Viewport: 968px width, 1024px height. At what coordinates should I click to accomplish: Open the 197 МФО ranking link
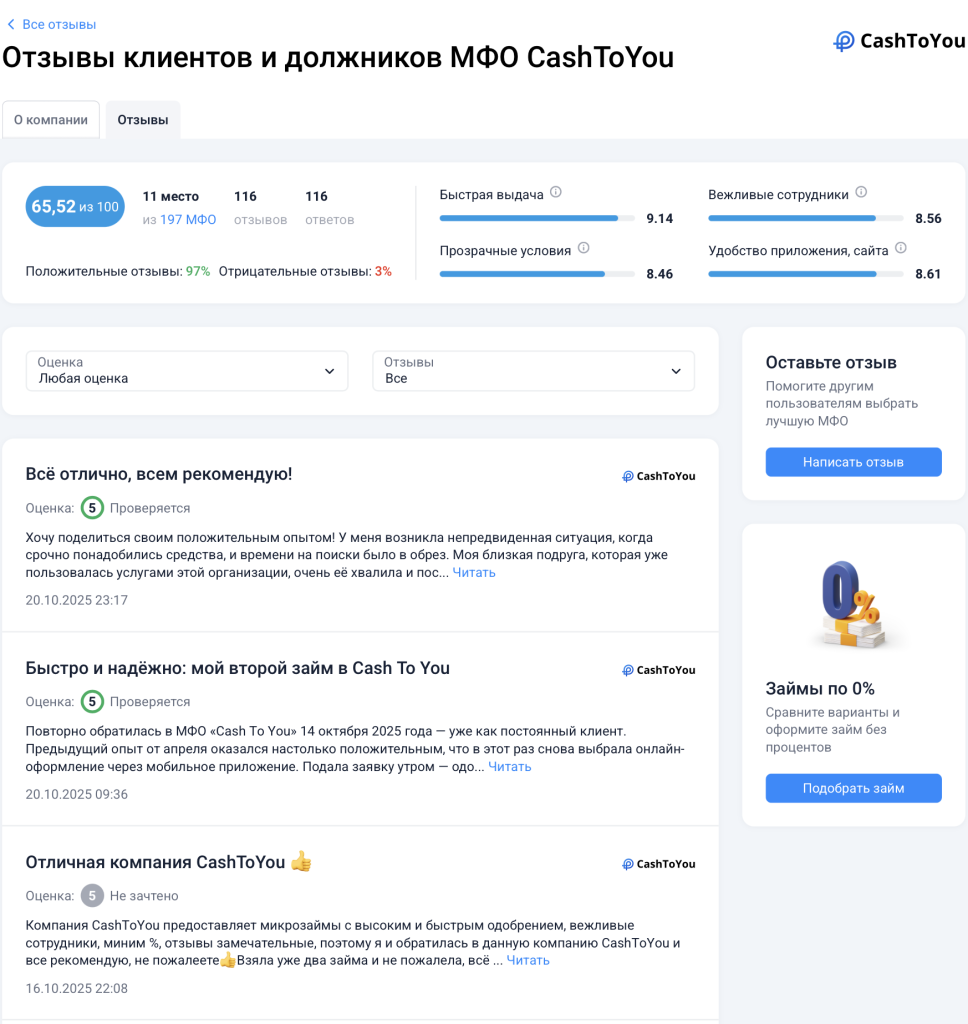[x=188, y=219]
